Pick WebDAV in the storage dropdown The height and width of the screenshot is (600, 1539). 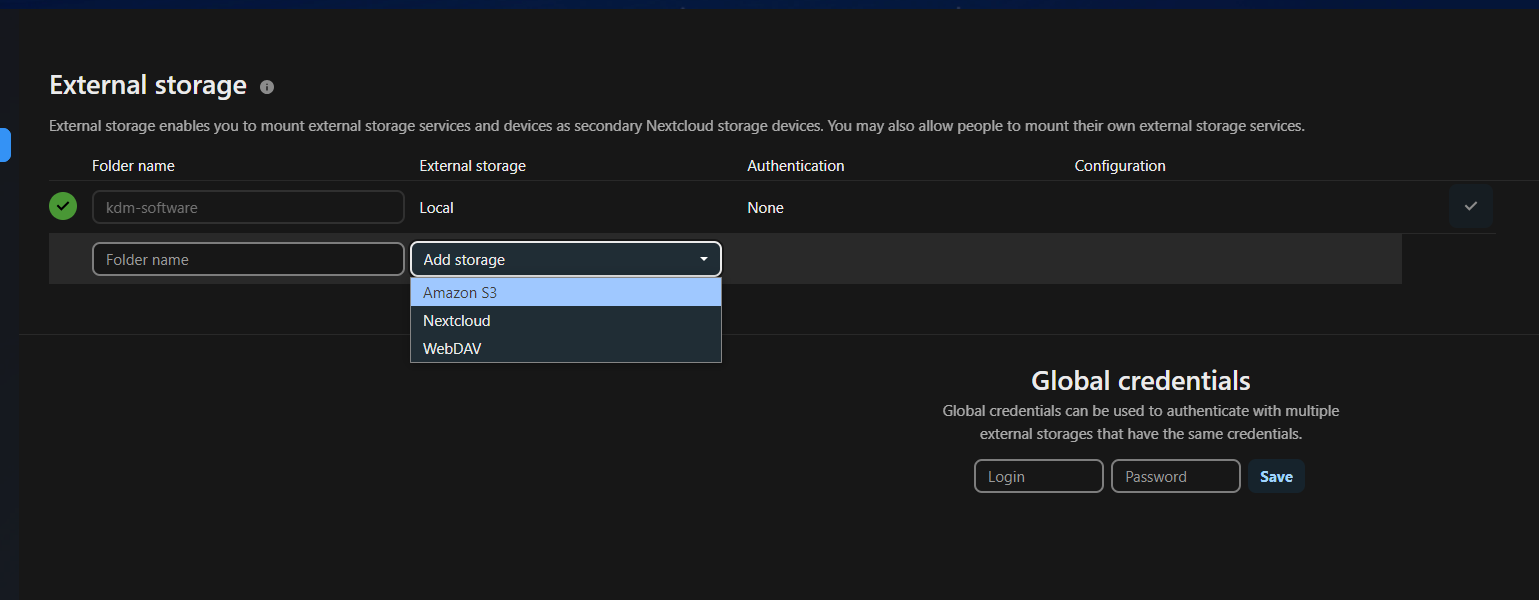(565, 349)
